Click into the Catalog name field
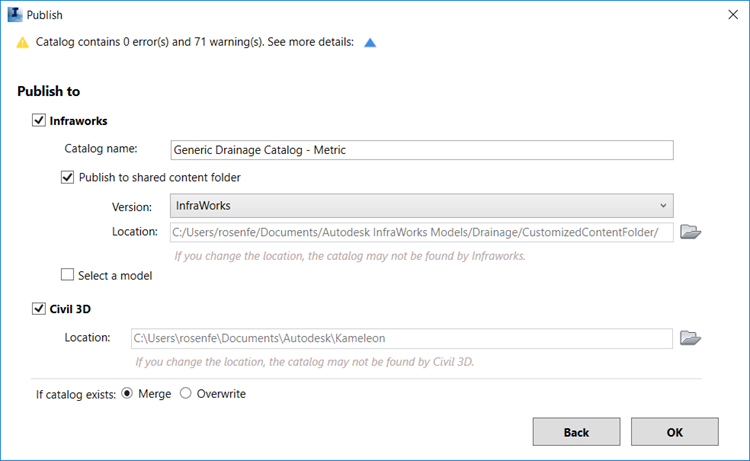 pos(421,150)
